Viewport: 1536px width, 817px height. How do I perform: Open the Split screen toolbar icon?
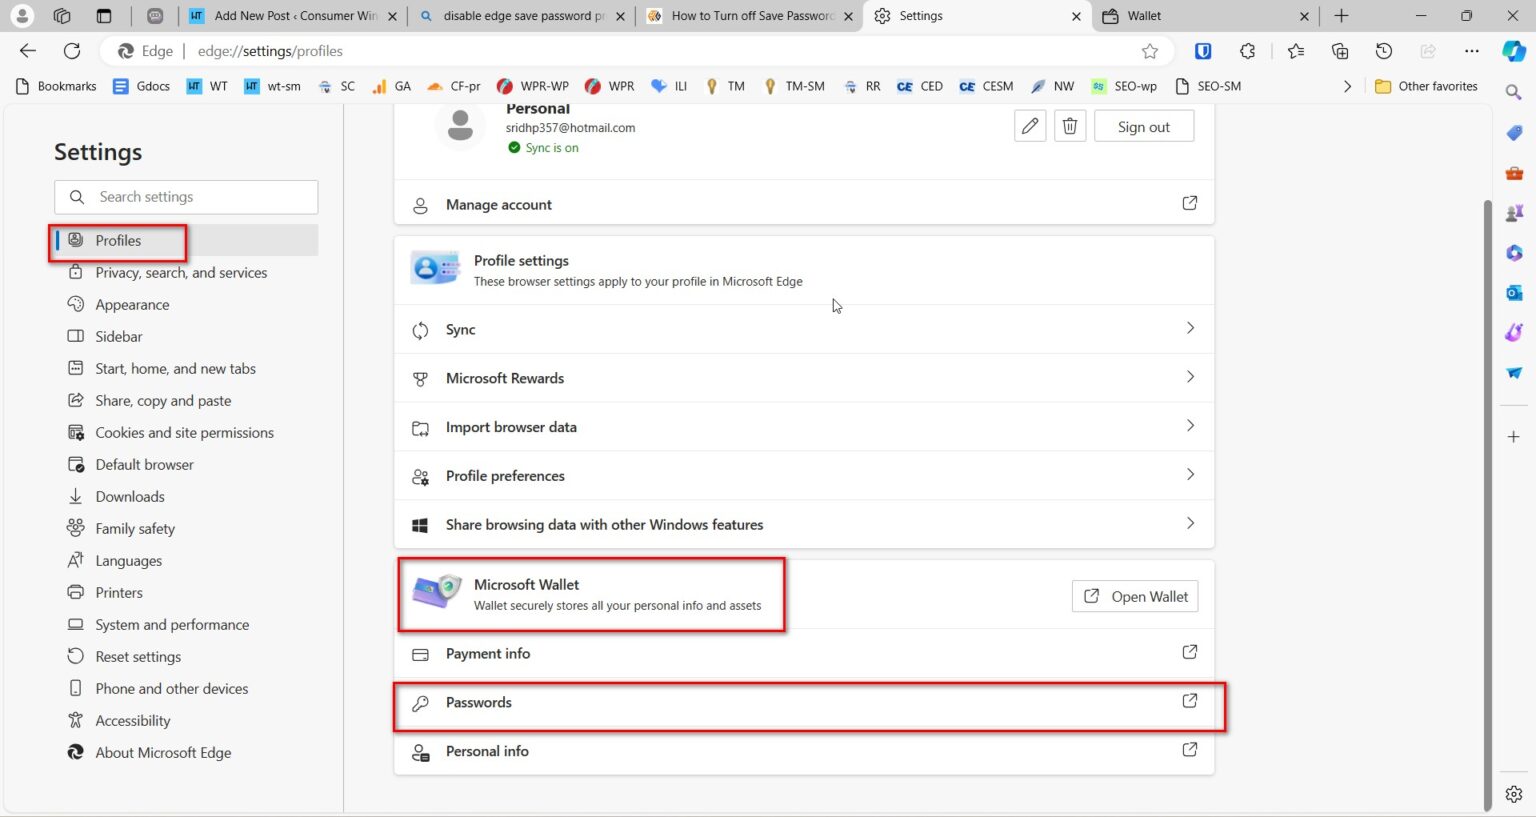1427,51
